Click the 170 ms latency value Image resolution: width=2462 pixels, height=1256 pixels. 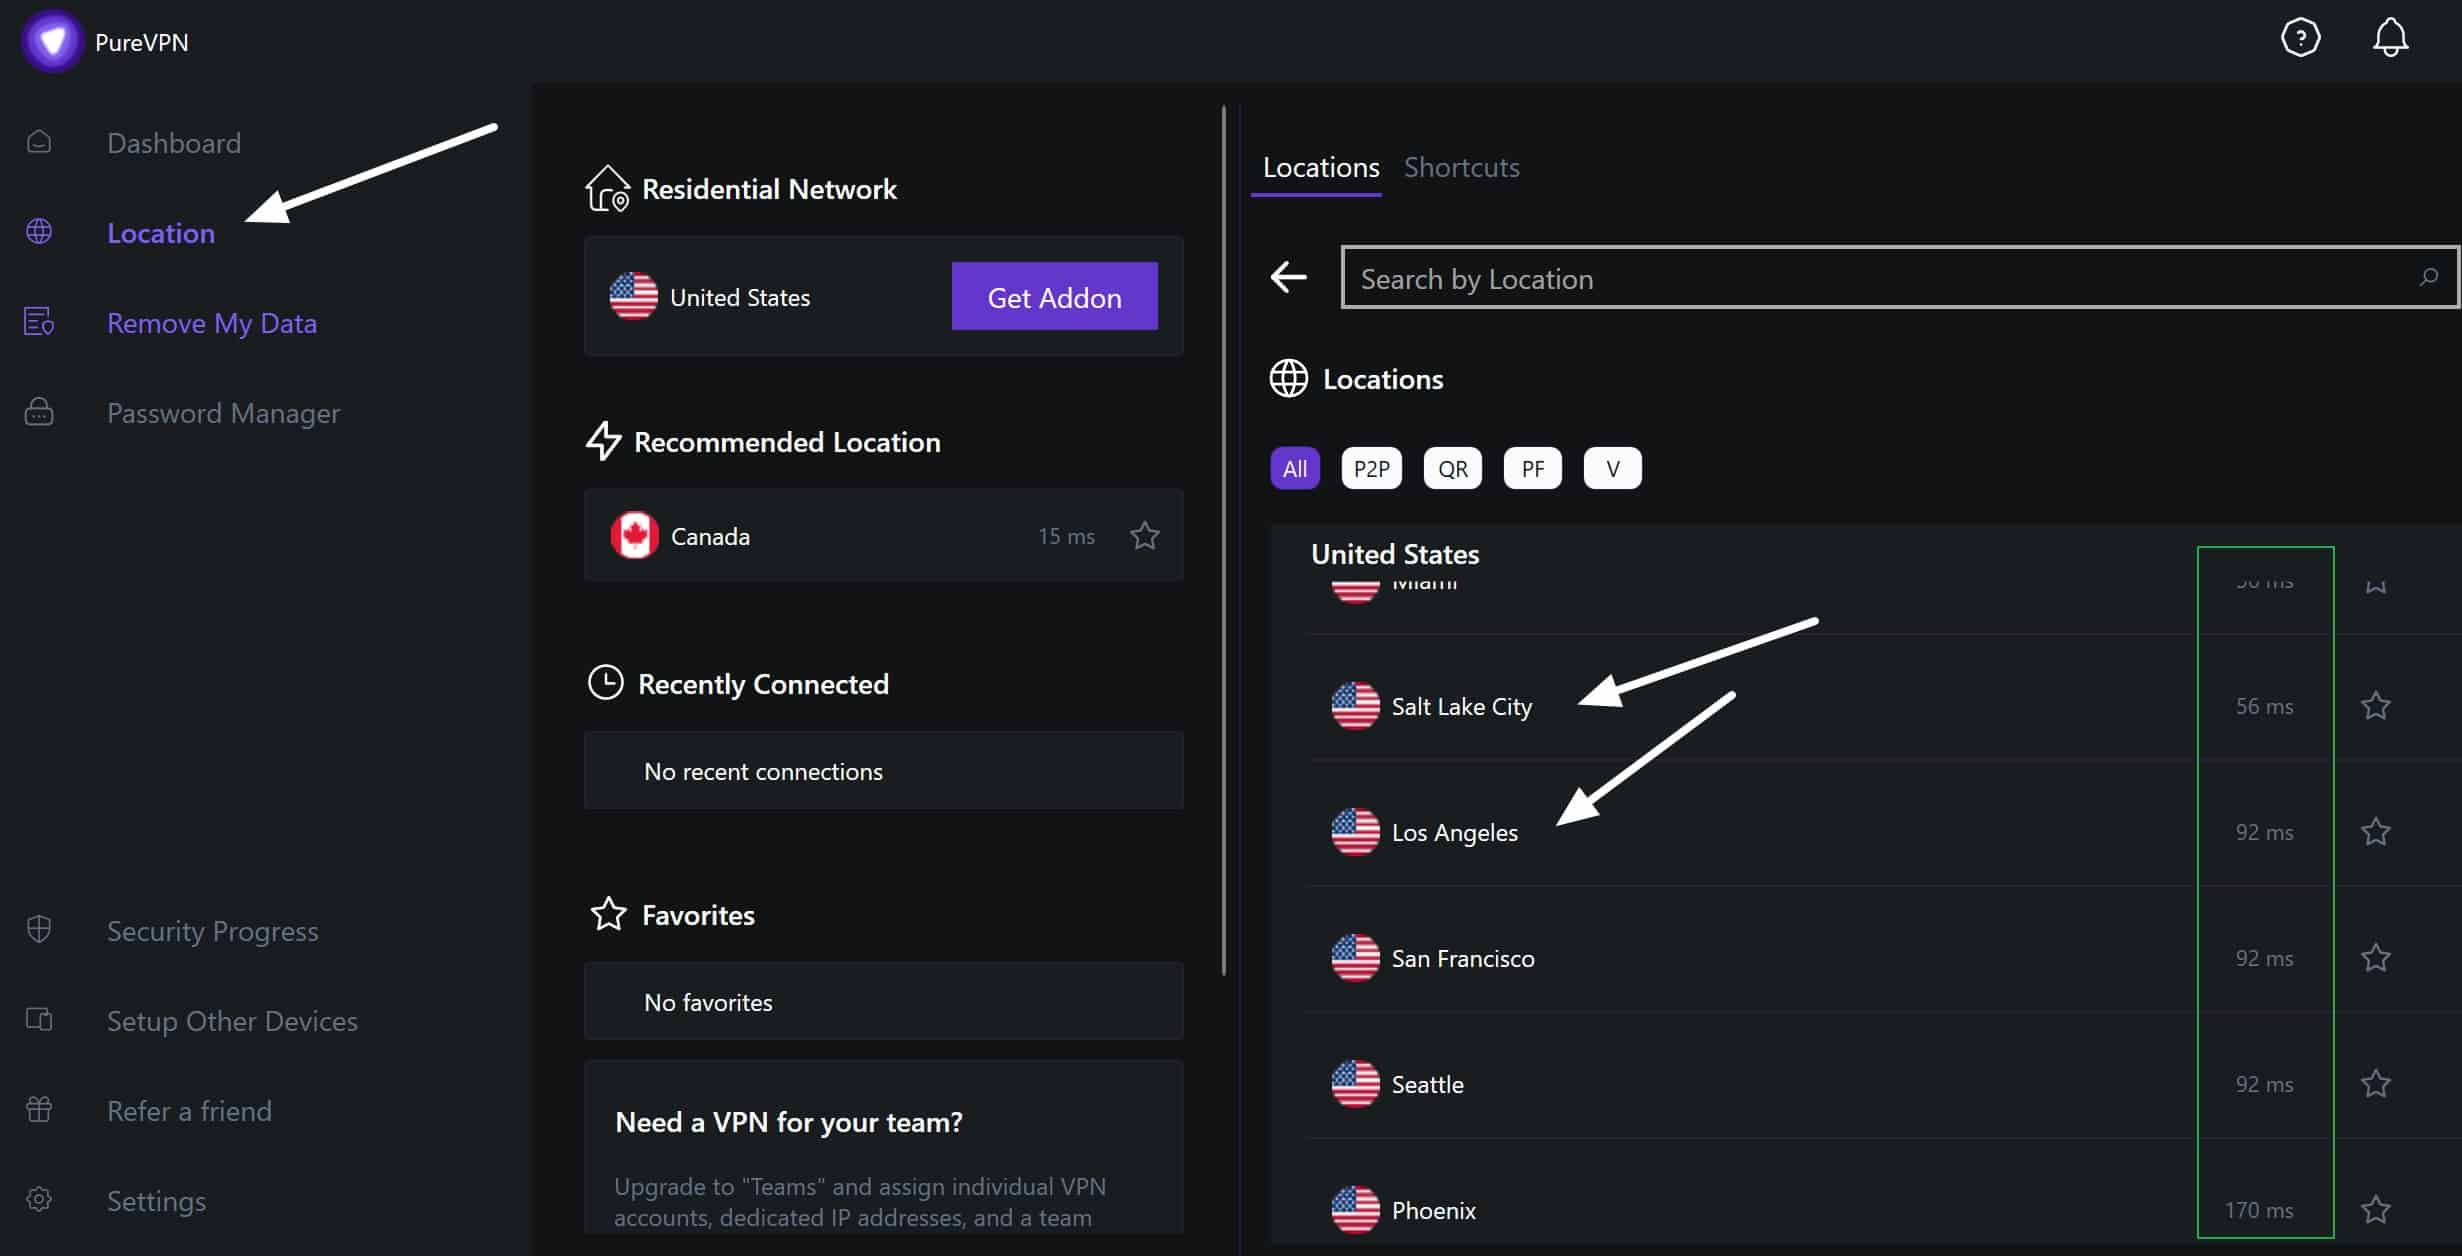click(x=2259, y=1210)
